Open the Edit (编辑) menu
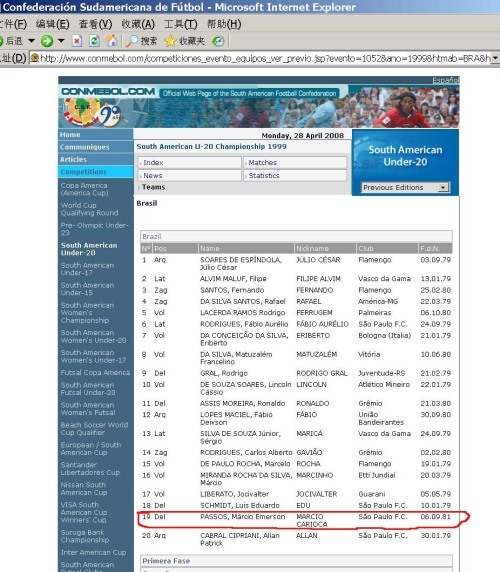Viewport: 500px width, 572px height. (53, 24)
